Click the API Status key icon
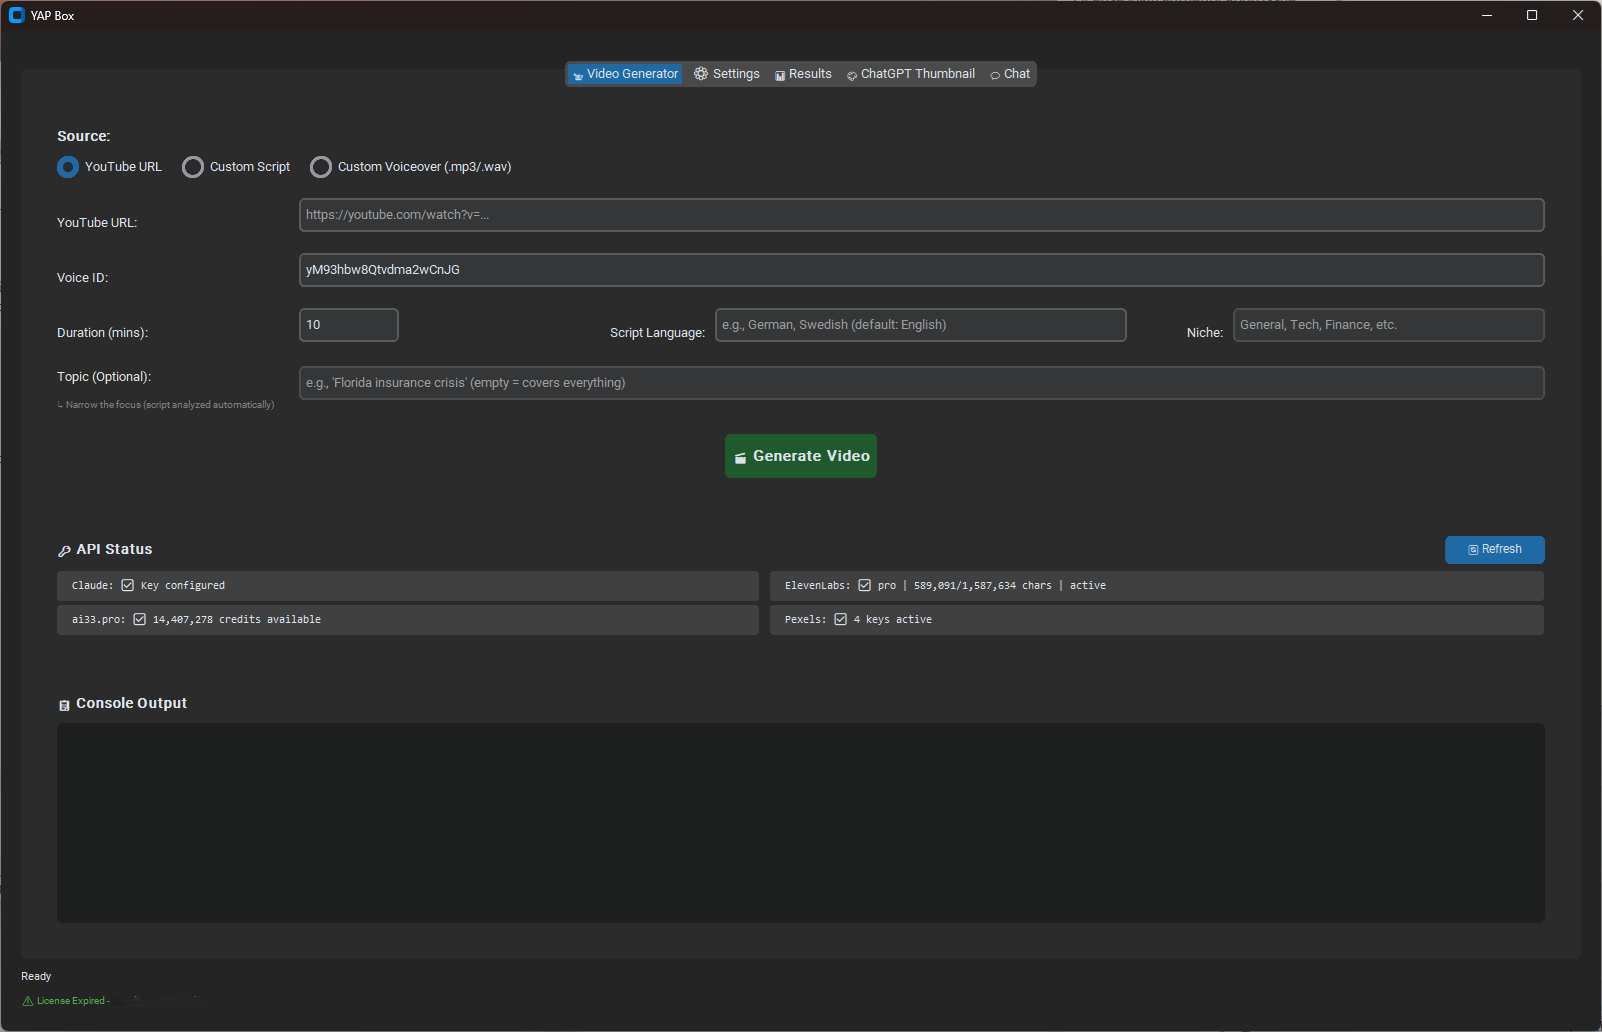Screen dimensions: 1602x1032 click(65, 551)
